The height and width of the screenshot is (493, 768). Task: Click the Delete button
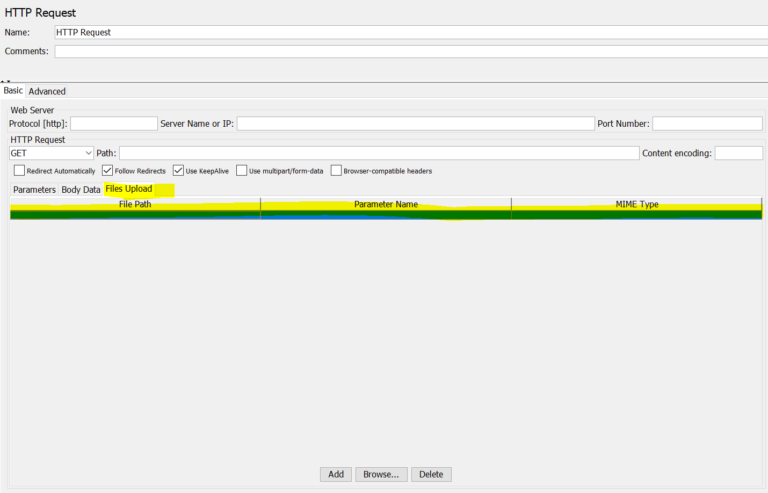pyautogui.click(x=432, y=474)
